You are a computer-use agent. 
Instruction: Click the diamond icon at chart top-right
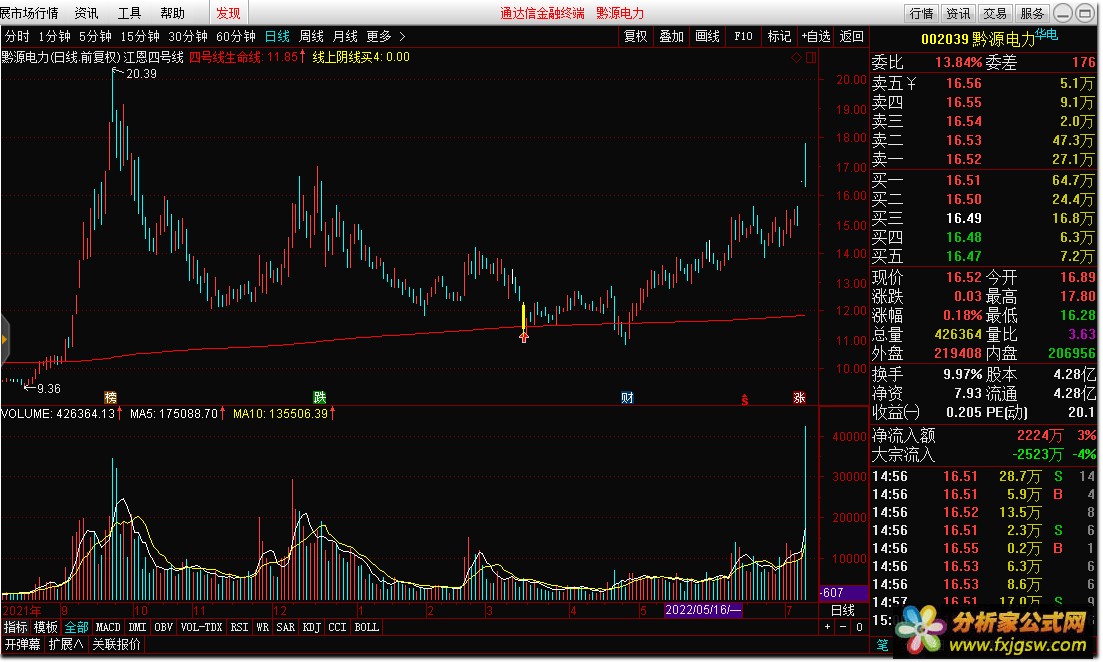click(x=796, y=58)
